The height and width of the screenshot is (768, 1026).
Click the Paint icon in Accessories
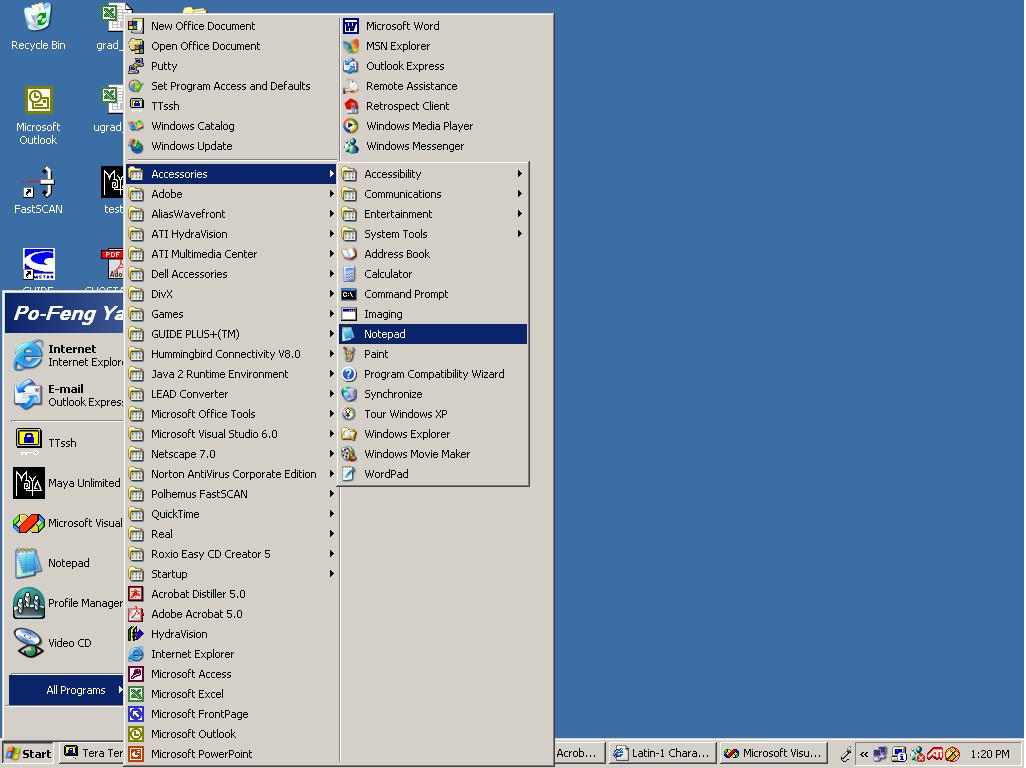coord(349,354)
